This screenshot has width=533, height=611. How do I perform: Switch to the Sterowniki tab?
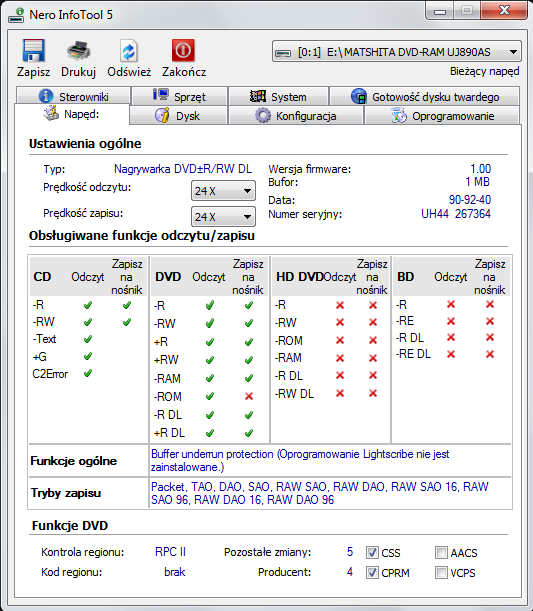click(x=73, y=96)
